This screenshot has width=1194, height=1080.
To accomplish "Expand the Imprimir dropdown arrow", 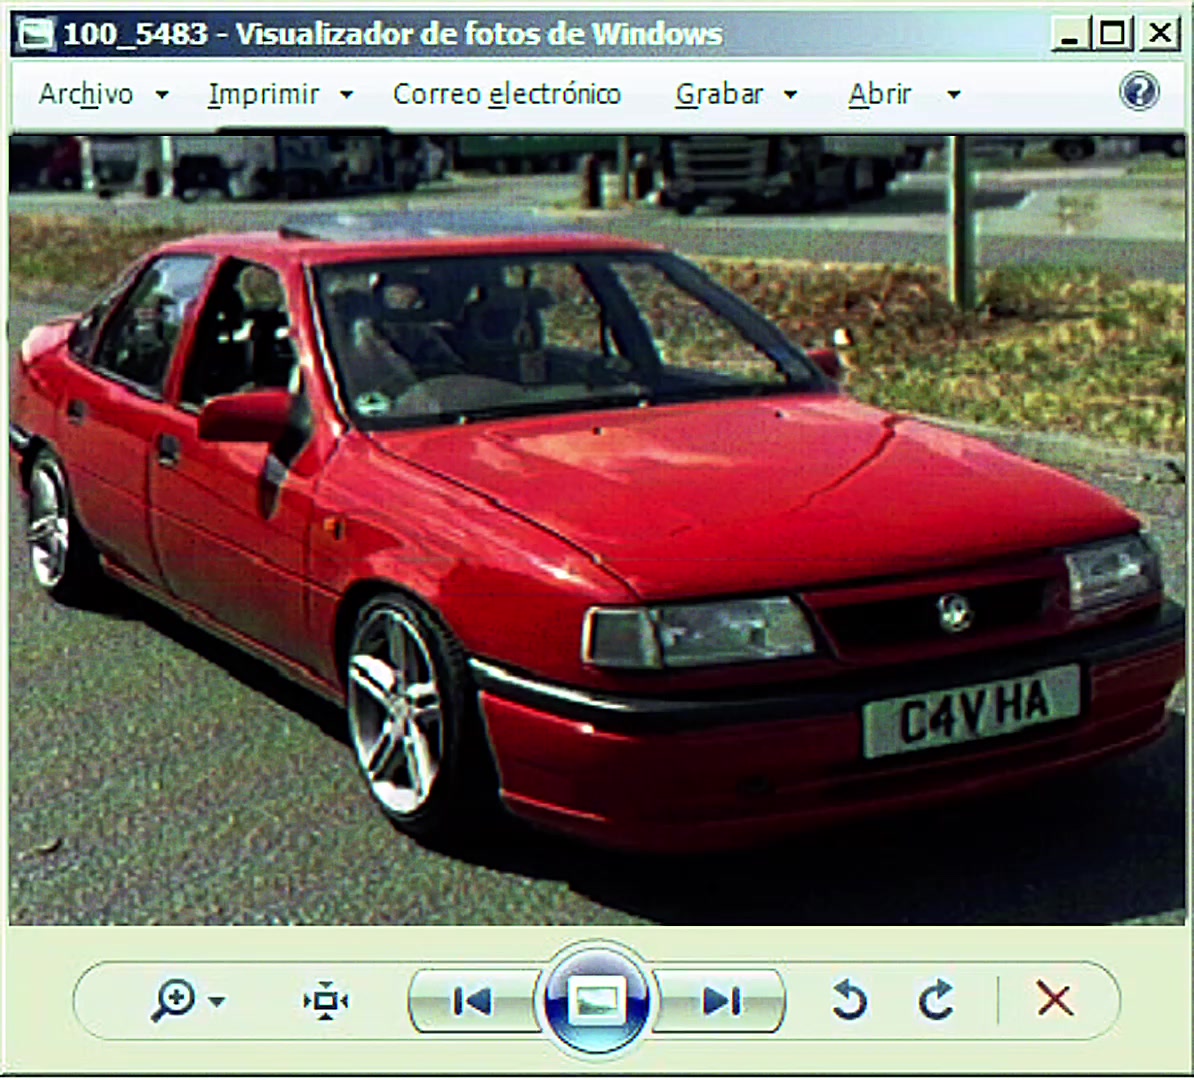I will (x=346, y=95).
